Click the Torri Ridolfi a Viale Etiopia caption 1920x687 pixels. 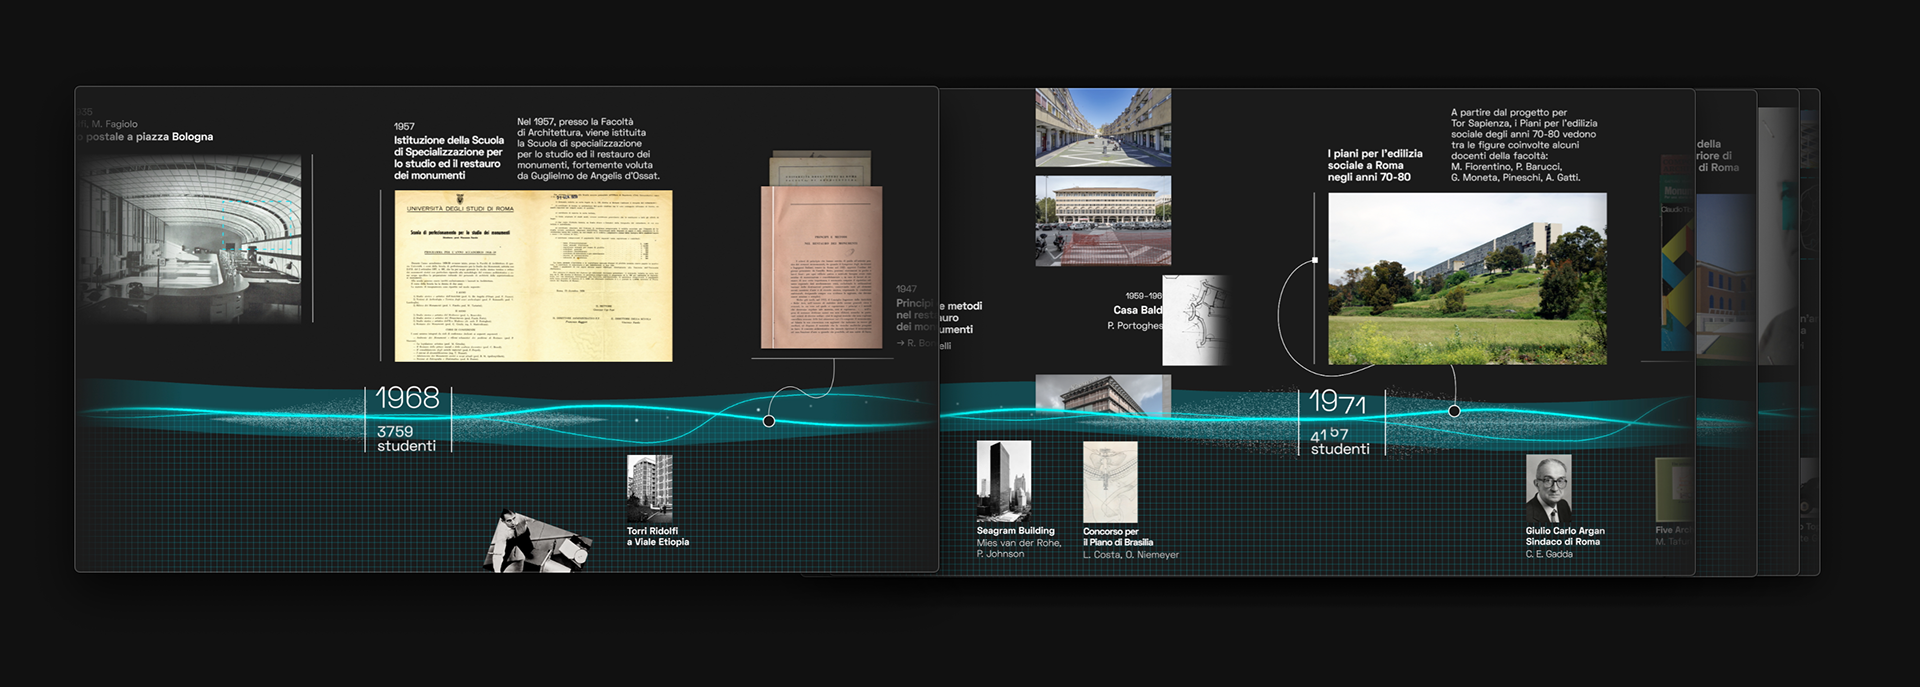click(658, 537)
